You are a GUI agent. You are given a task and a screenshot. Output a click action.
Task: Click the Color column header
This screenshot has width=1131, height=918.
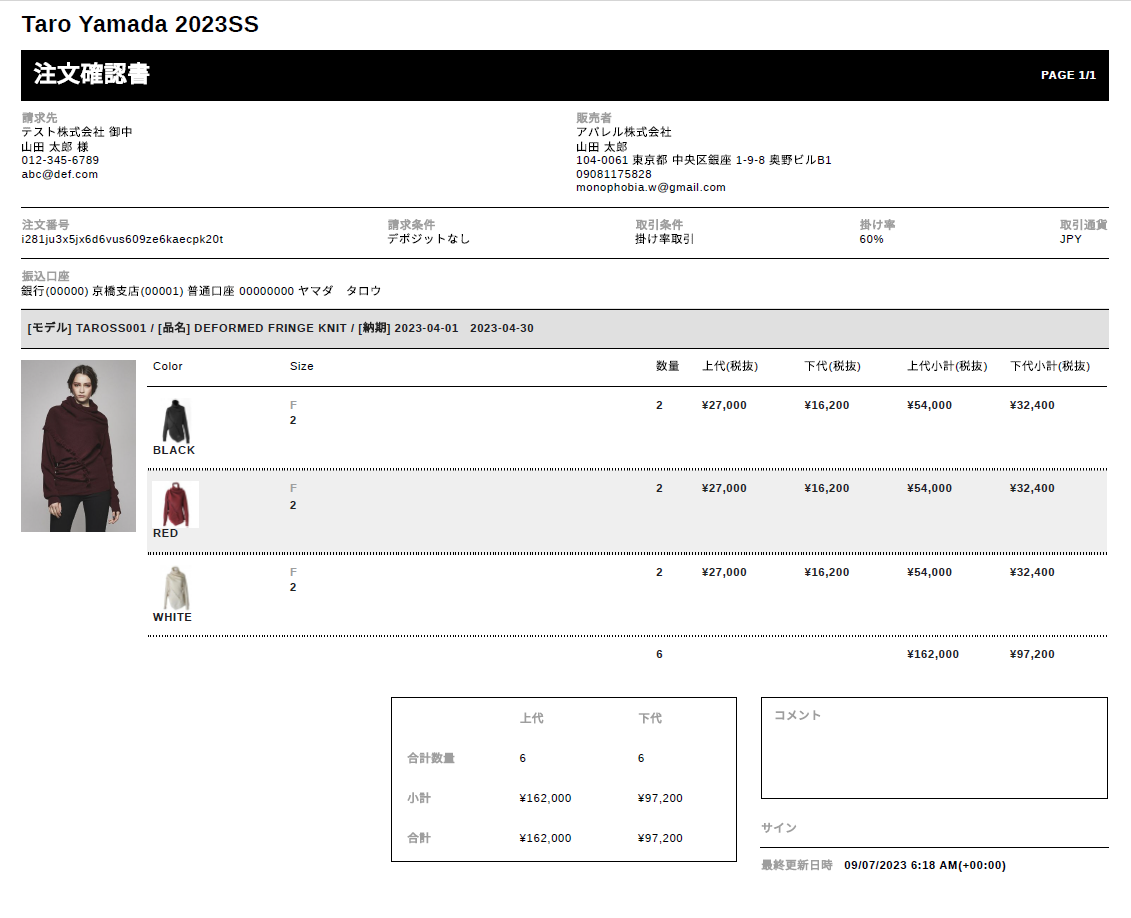coord(168,366)
